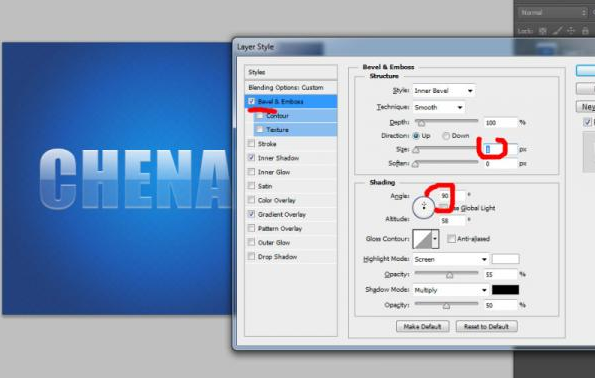Click the angle dial in Shading
Image resolution: width=595 pixels, height=378 pixels.
423,207
